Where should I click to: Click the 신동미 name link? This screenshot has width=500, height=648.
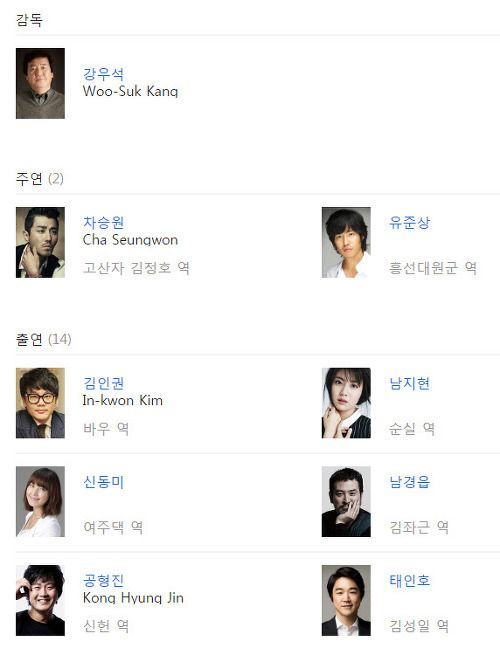103,482
